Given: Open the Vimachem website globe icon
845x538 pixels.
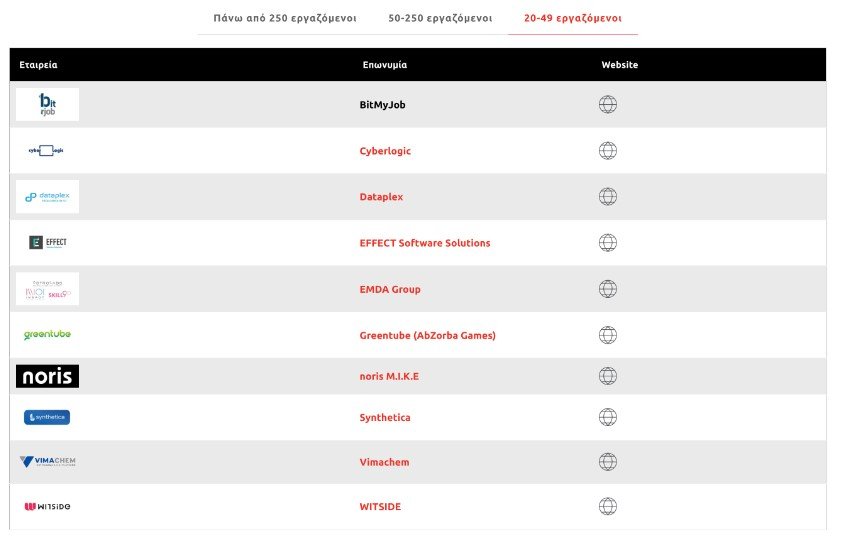Looking at the screenshot, I should tap(607, 462).
